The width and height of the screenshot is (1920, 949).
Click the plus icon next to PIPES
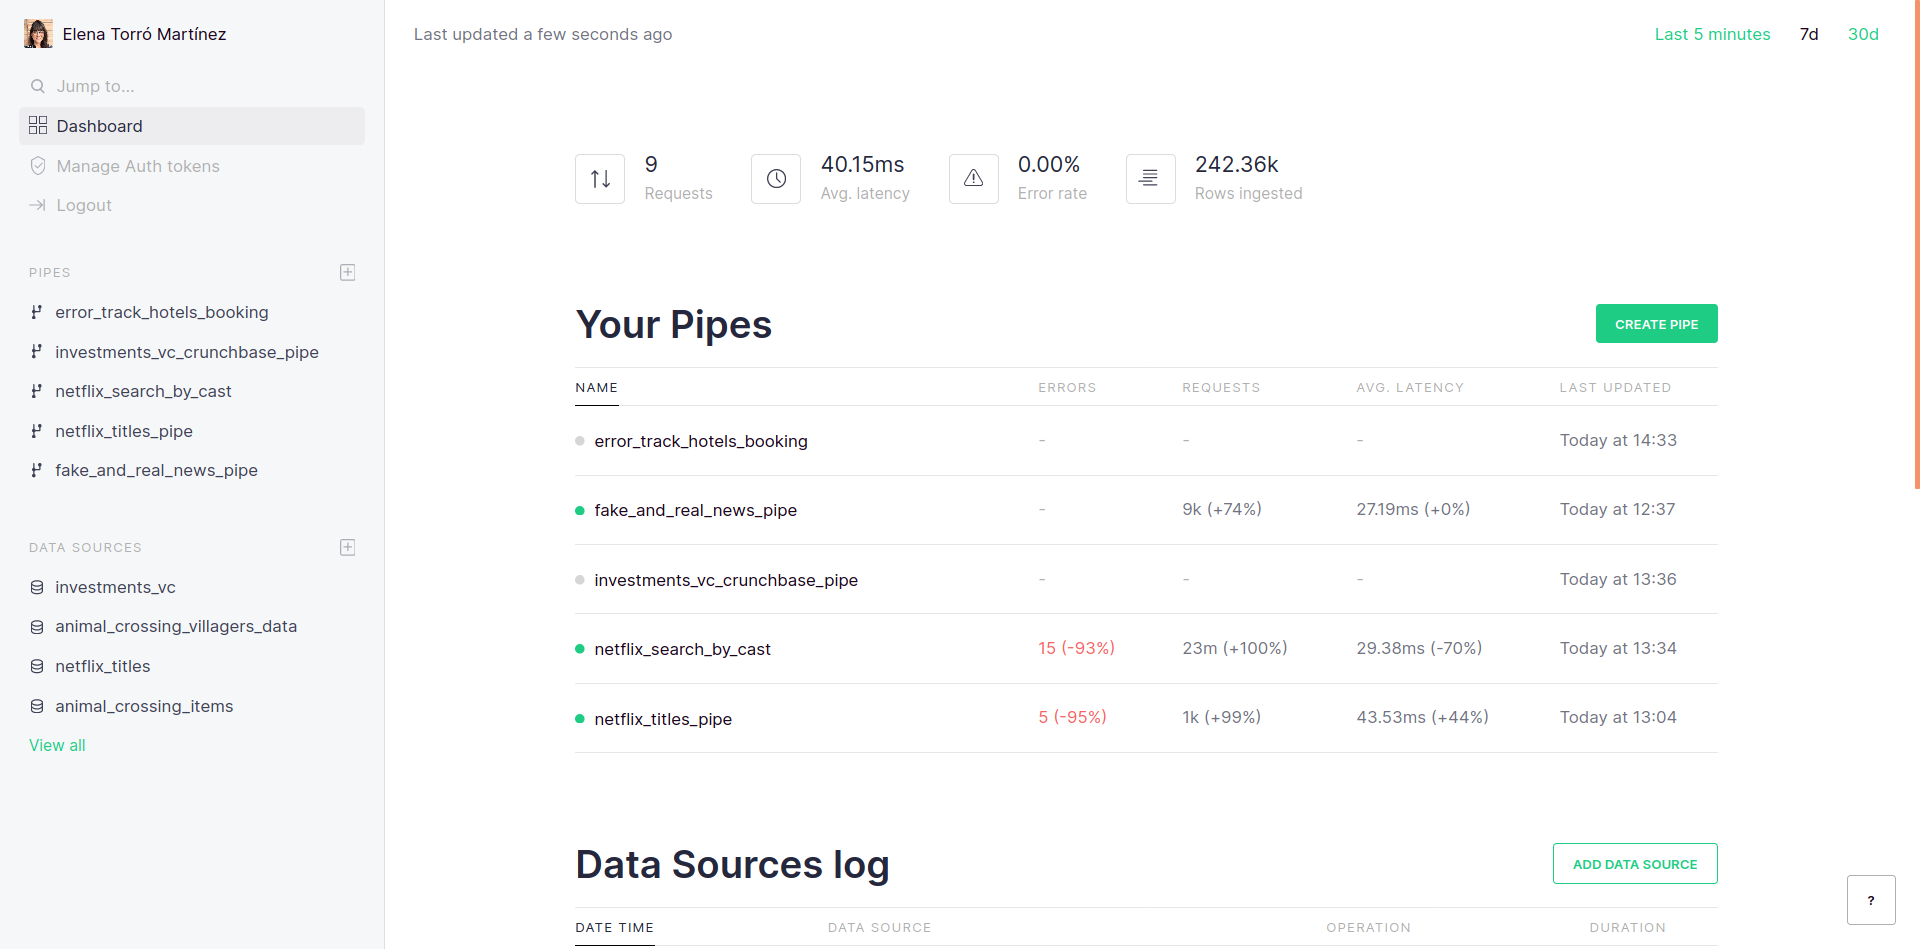347,272
